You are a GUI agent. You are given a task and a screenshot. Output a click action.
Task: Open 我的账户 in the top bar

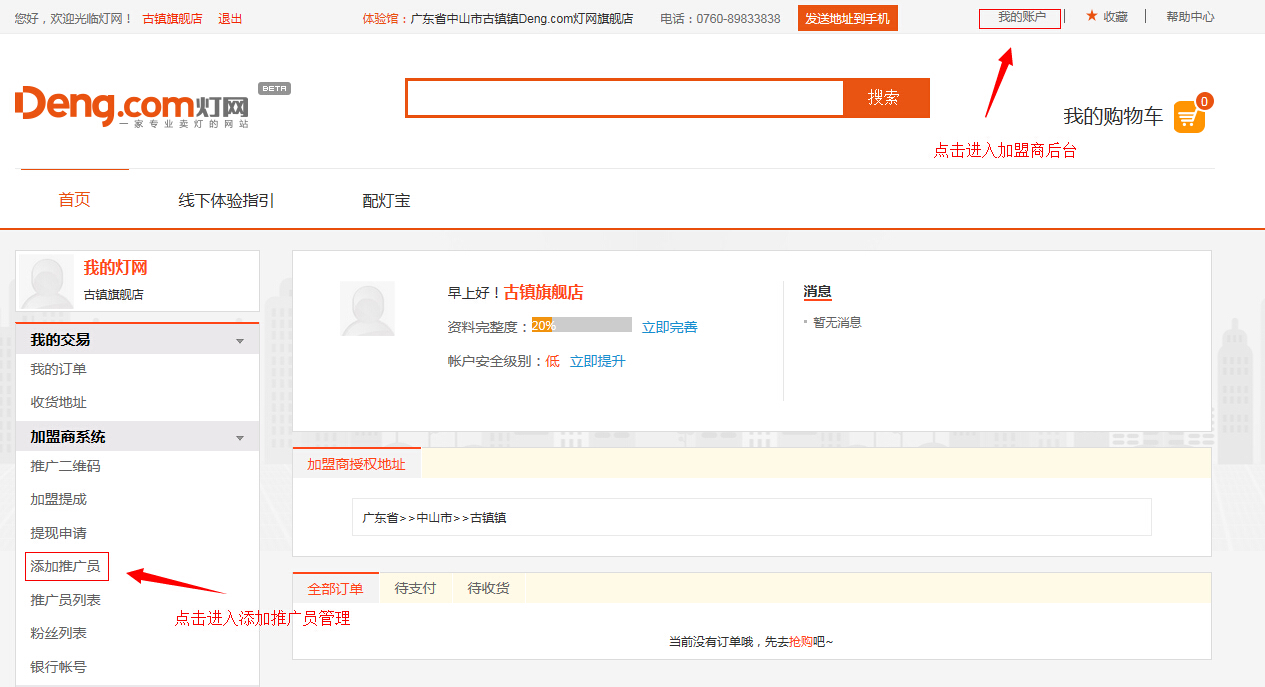(1021, 17)
